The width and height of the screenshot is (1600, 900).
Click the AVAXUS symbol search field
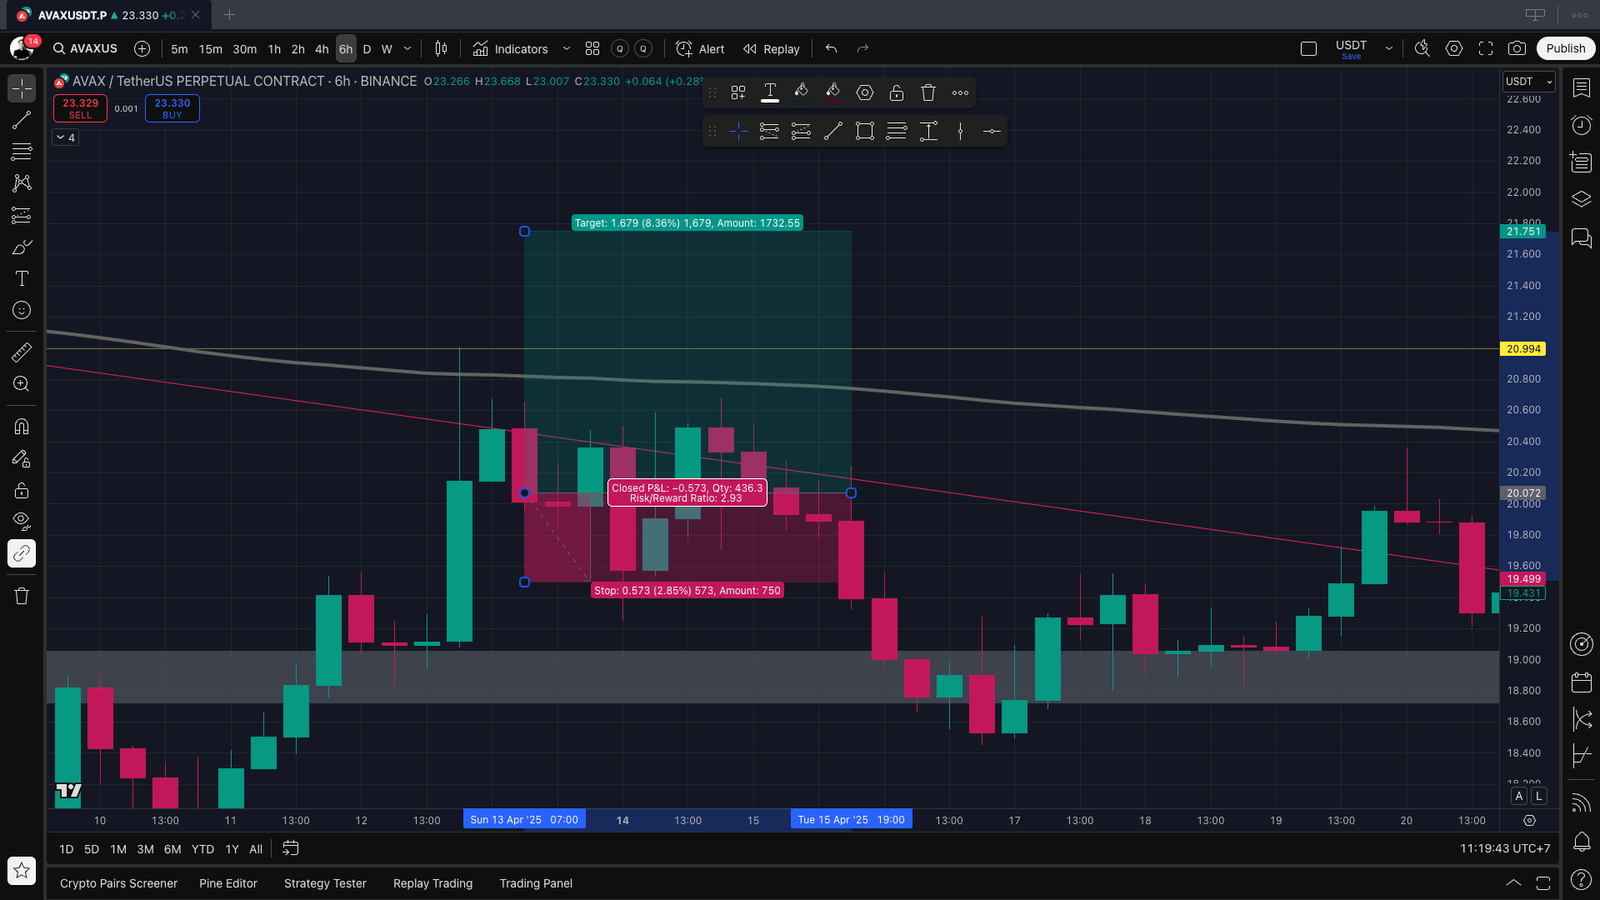point(86,48)
